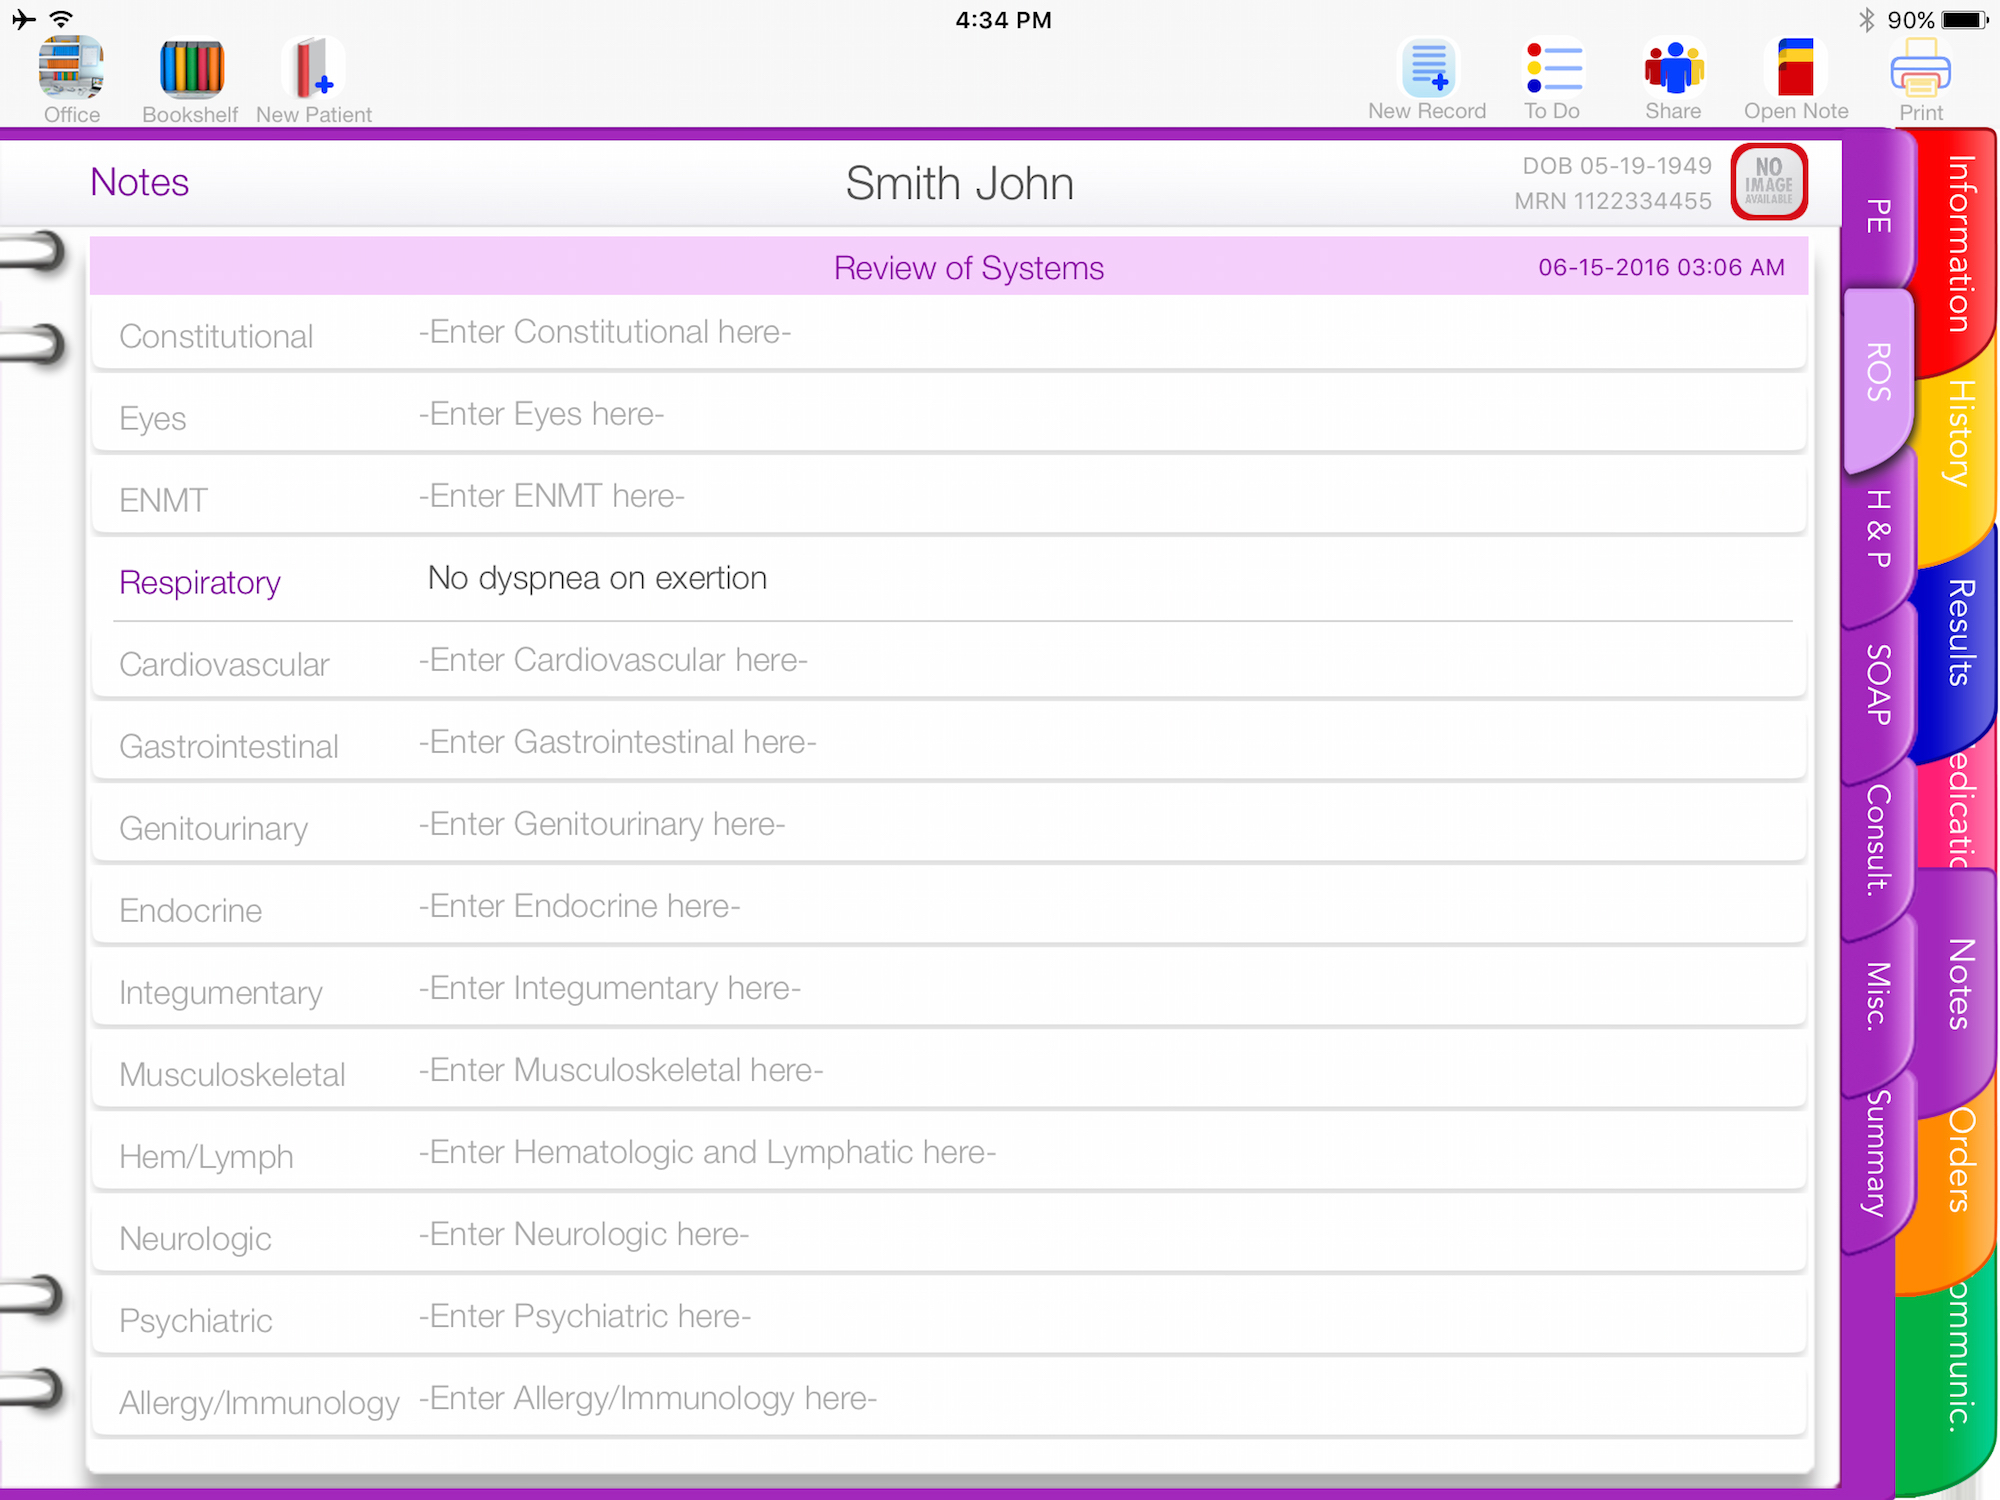Viewport: 2000px width, 1500px height.
Task: Tap the Hematologic and Lymphatic entry field
Action: 1110,1152
